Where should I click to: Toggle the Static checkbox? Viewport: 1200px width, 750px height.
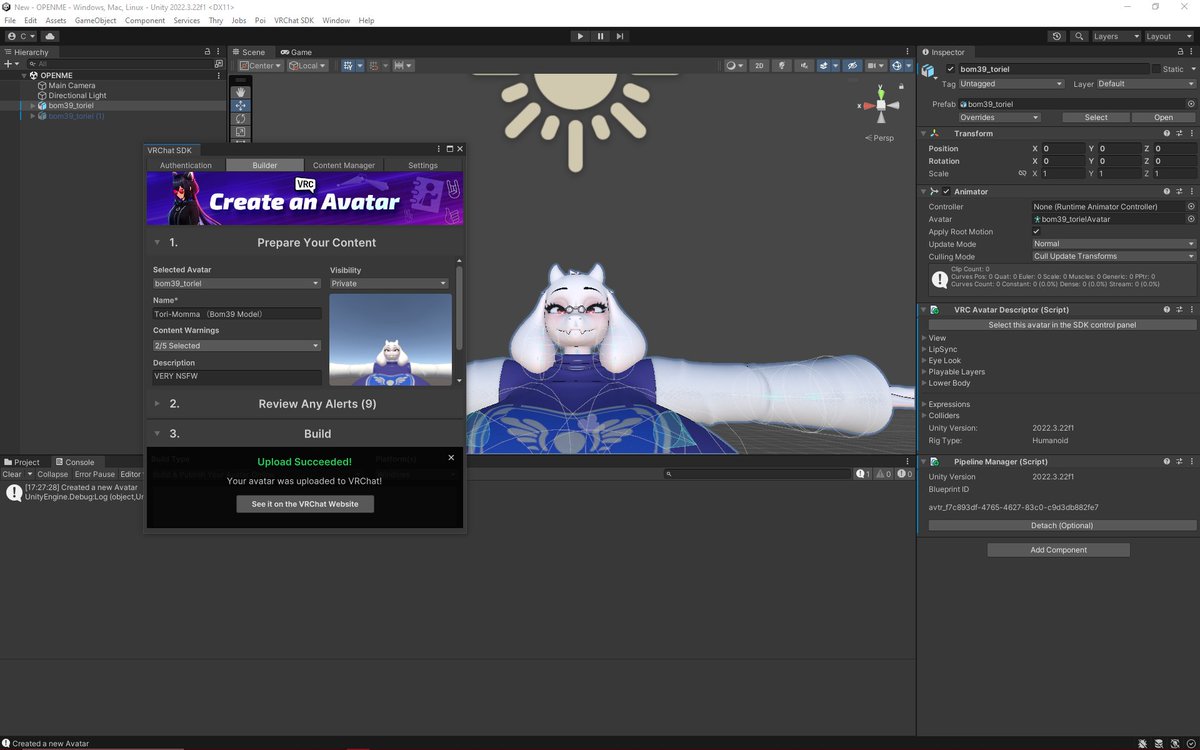coord(1156,69)
